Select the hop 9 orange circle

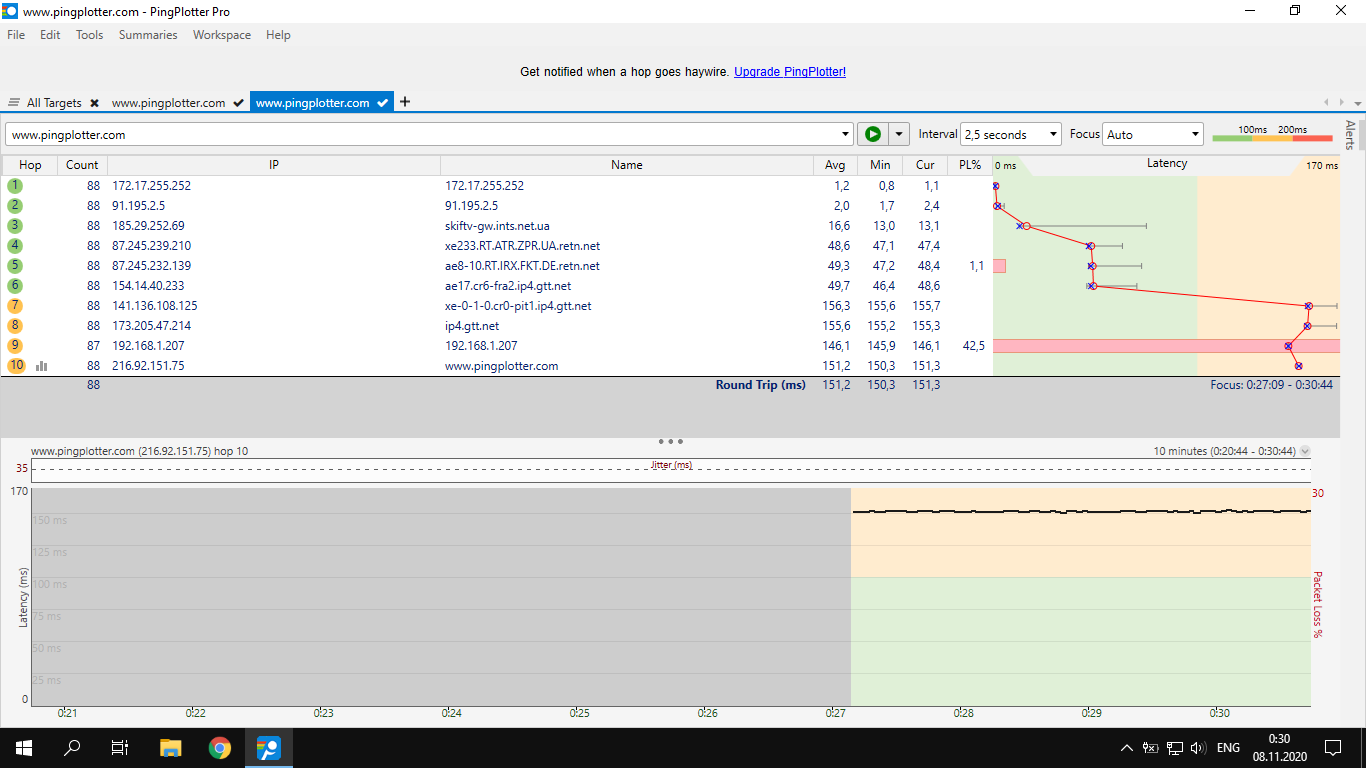(15, 346)
